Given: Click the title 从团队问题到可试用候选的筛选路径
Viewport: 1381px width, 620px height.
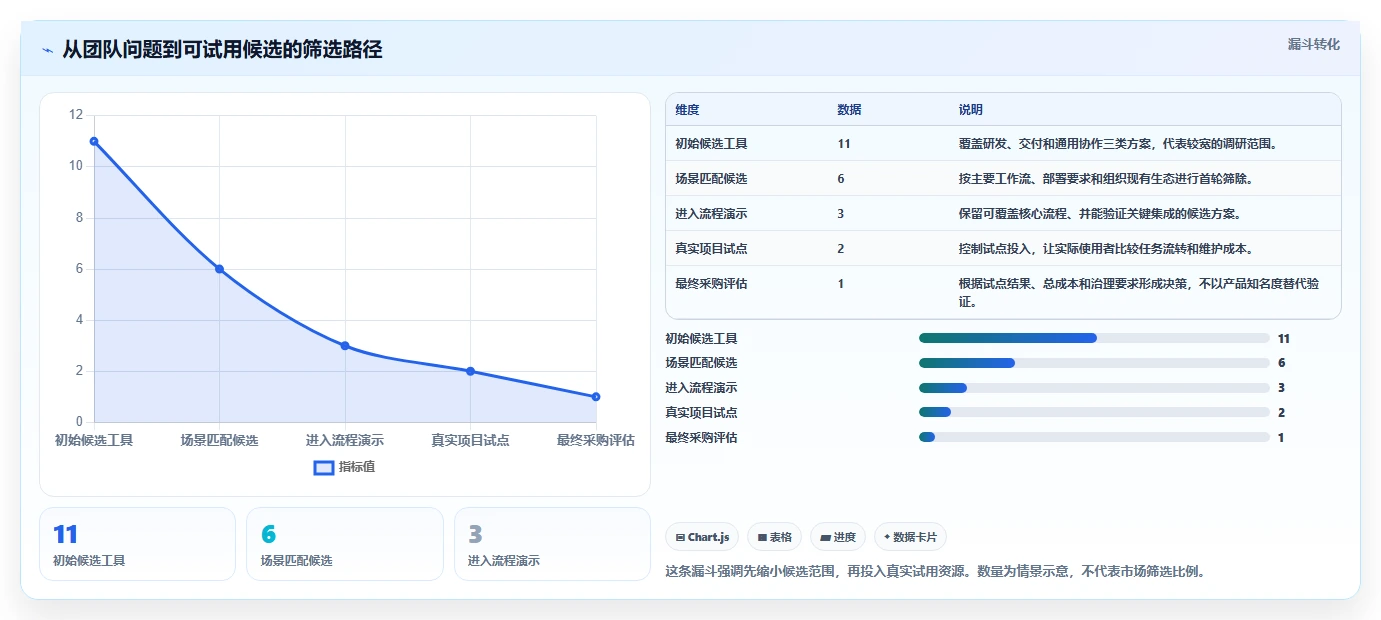Looking at the screenshot, I should 222,50.
